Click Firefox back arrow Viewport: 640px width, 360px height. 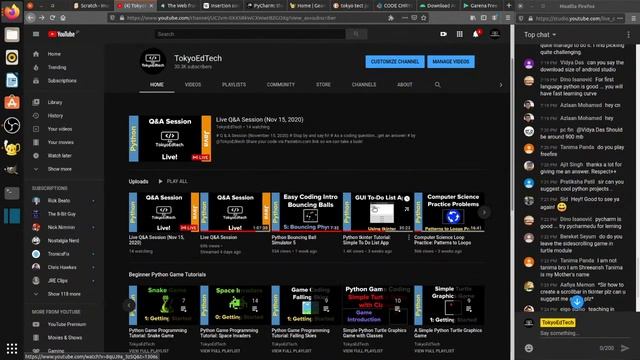tap(31, 18)
